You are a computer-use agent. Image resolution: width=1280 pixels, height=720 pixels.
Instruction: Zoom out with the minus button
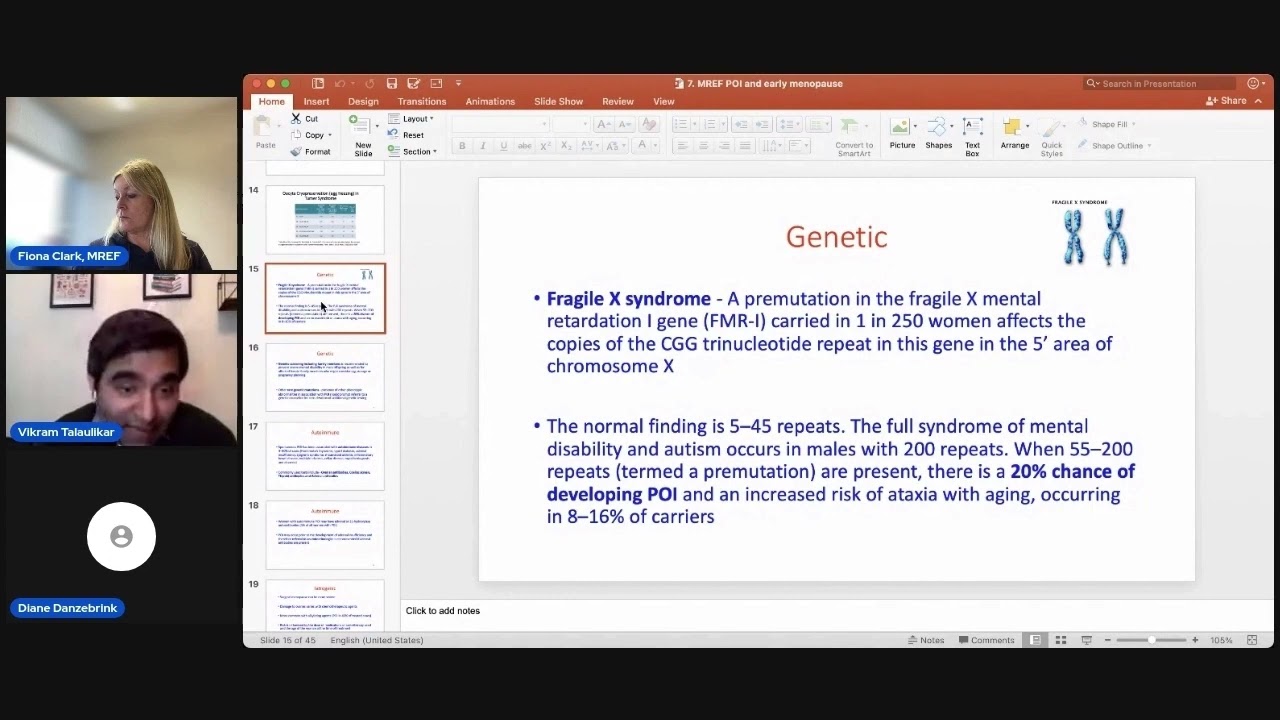[1108, 640]
